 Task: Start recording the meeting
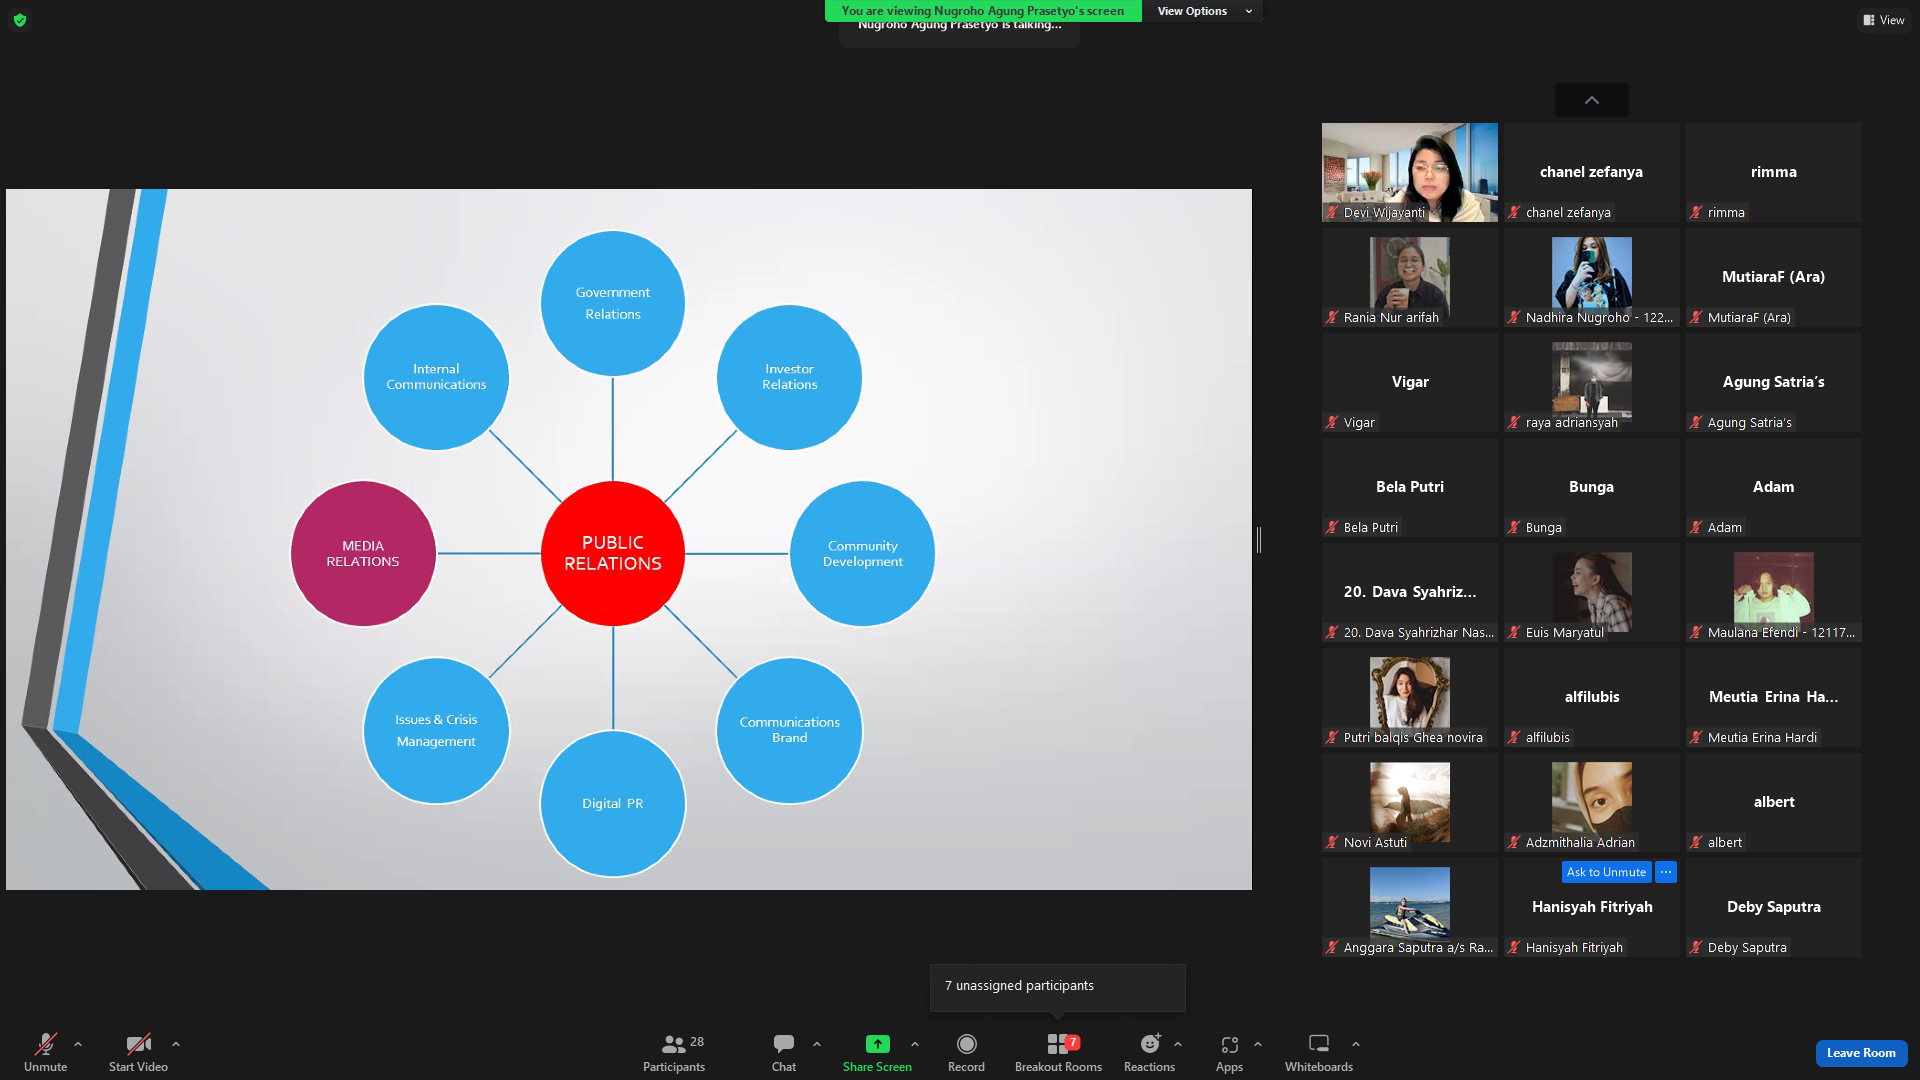(x=966, y=1052)
